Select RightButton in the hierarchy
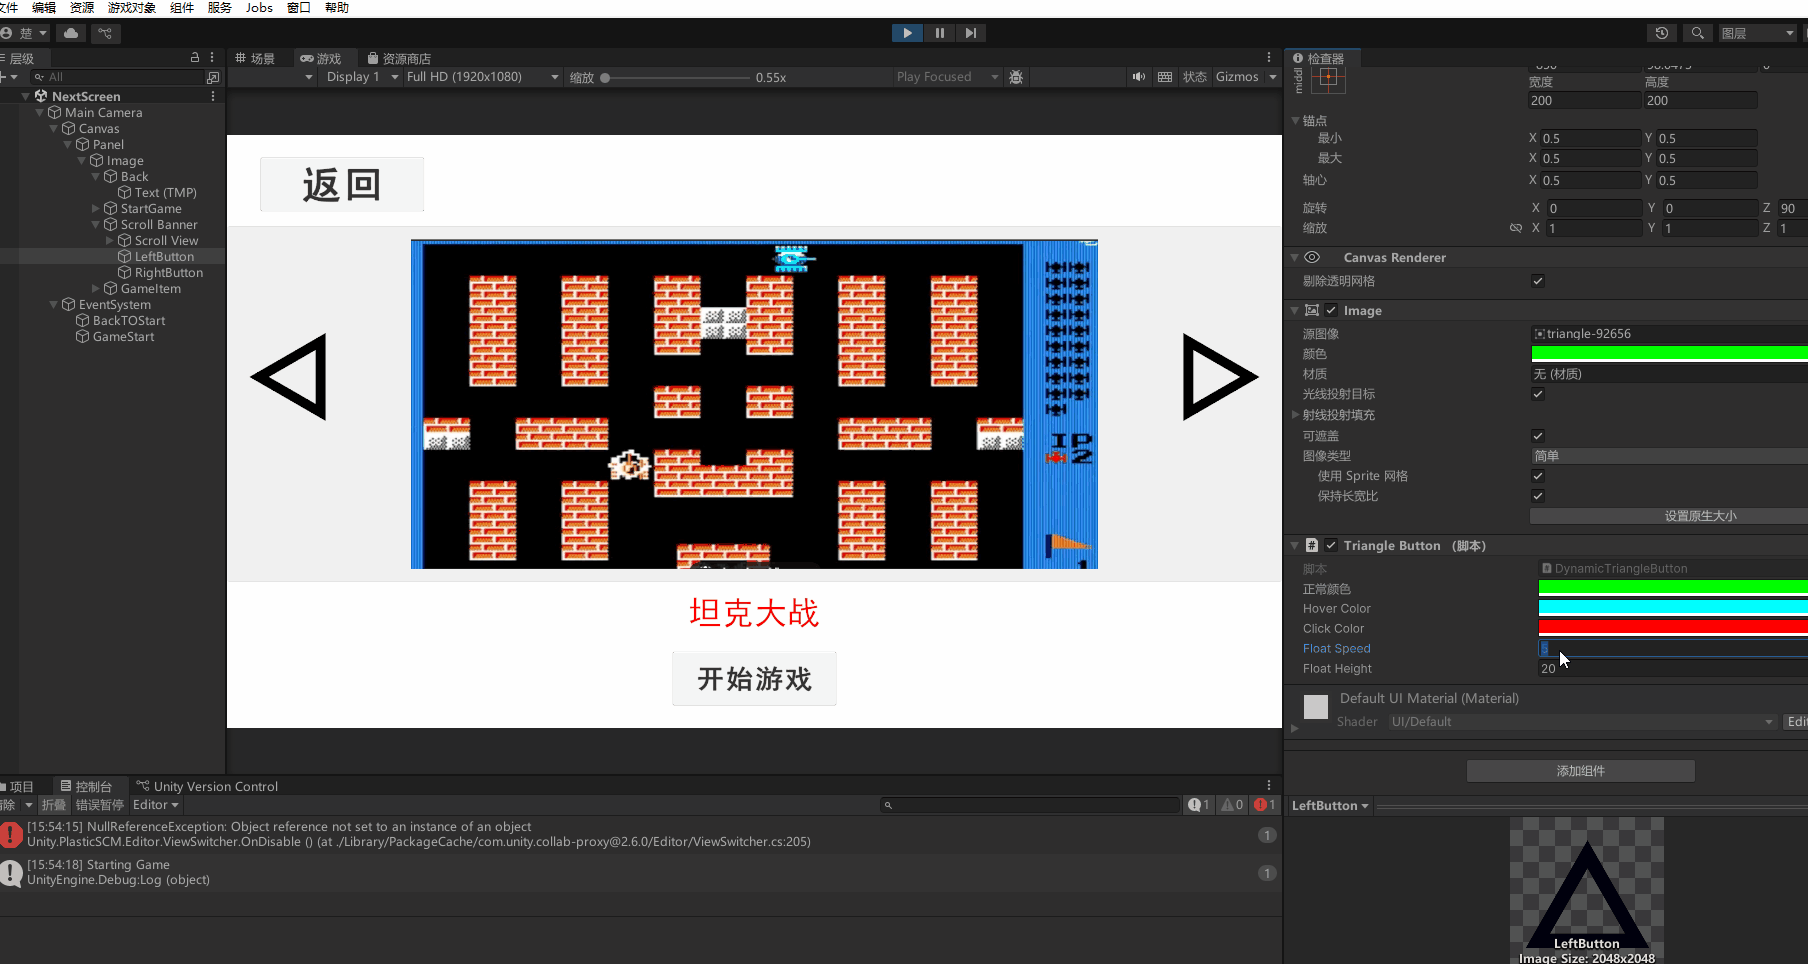The height and width of the screenshot is (964, 1808). click(168, 273)
